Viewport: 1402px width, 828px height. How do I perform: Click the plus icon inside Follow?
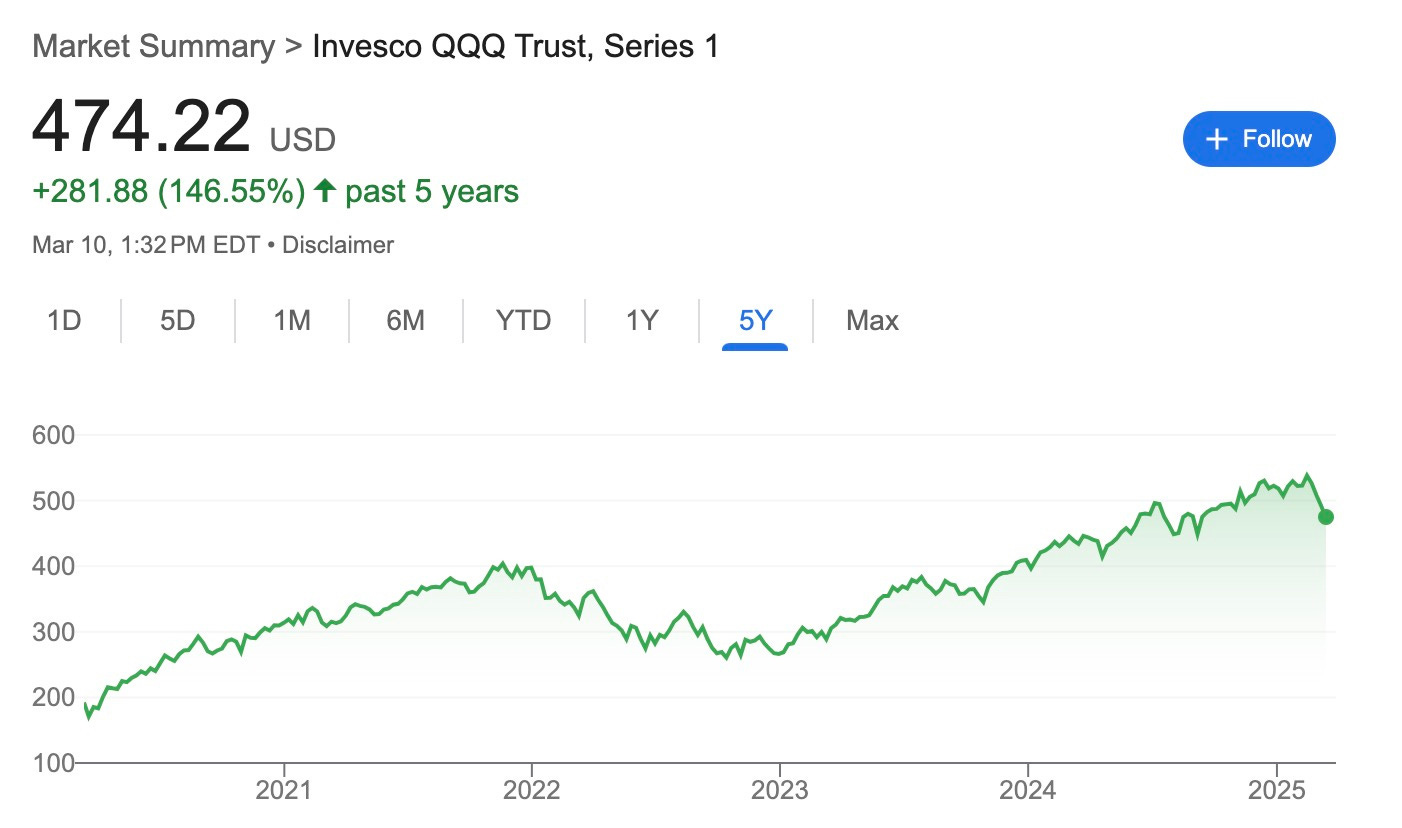click(x=1216, y=139)
